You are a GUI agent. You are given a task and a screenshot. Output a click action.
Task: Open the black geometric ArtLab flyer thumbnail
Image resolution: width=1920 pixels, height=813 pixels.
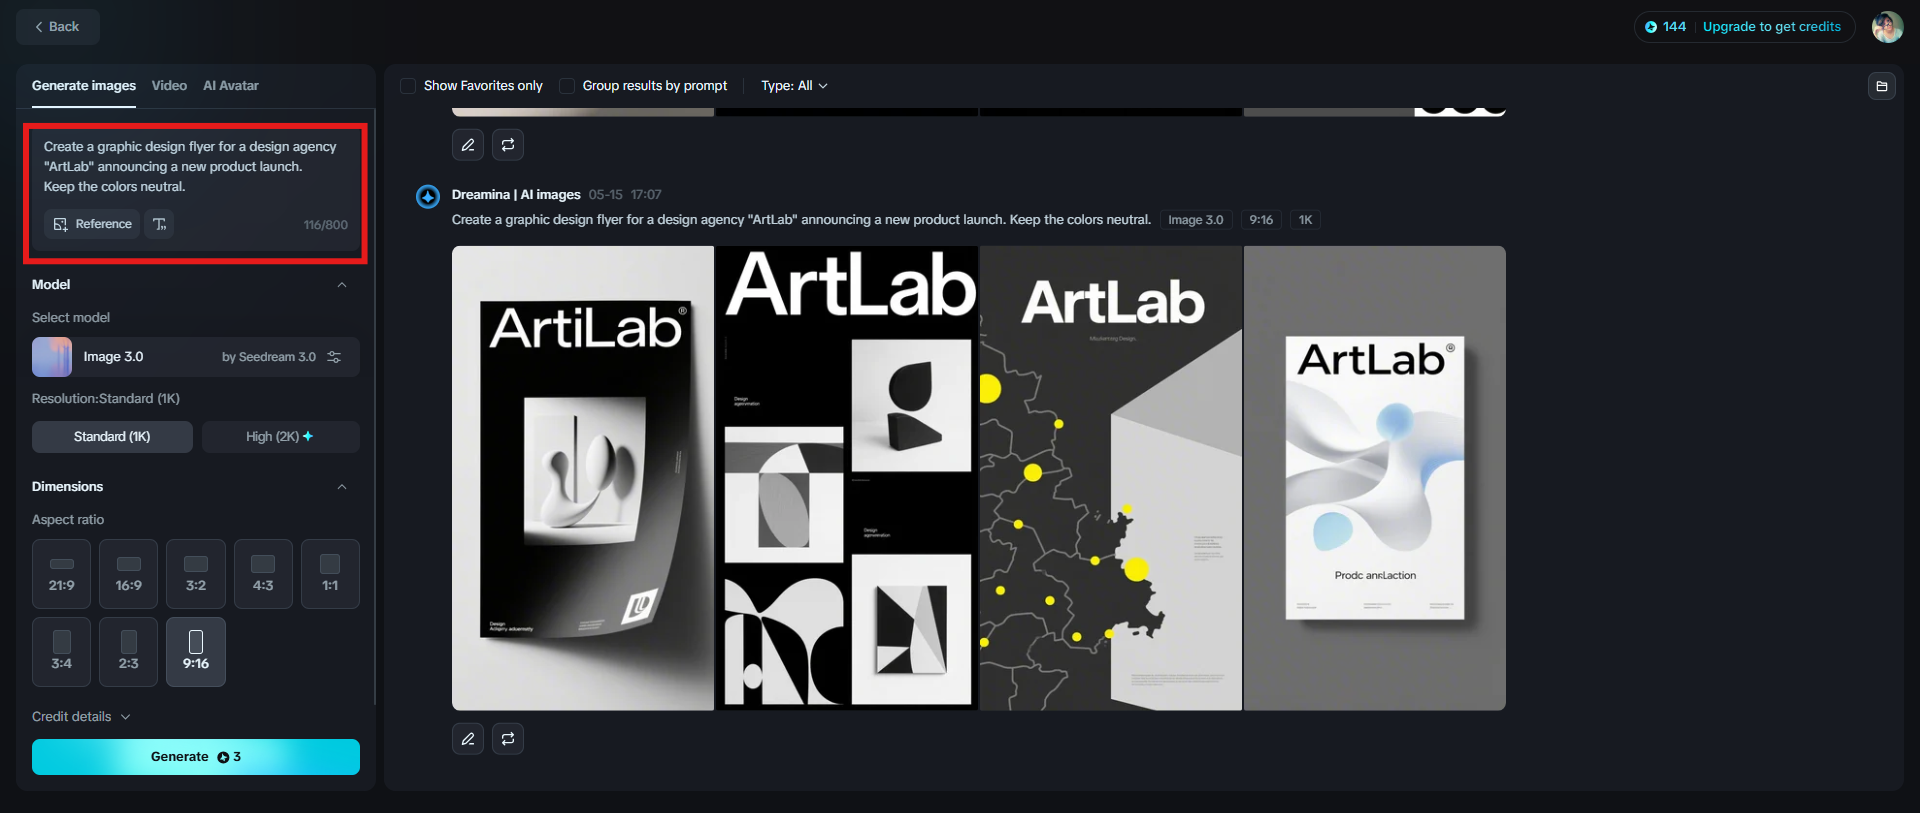(847, 478)
